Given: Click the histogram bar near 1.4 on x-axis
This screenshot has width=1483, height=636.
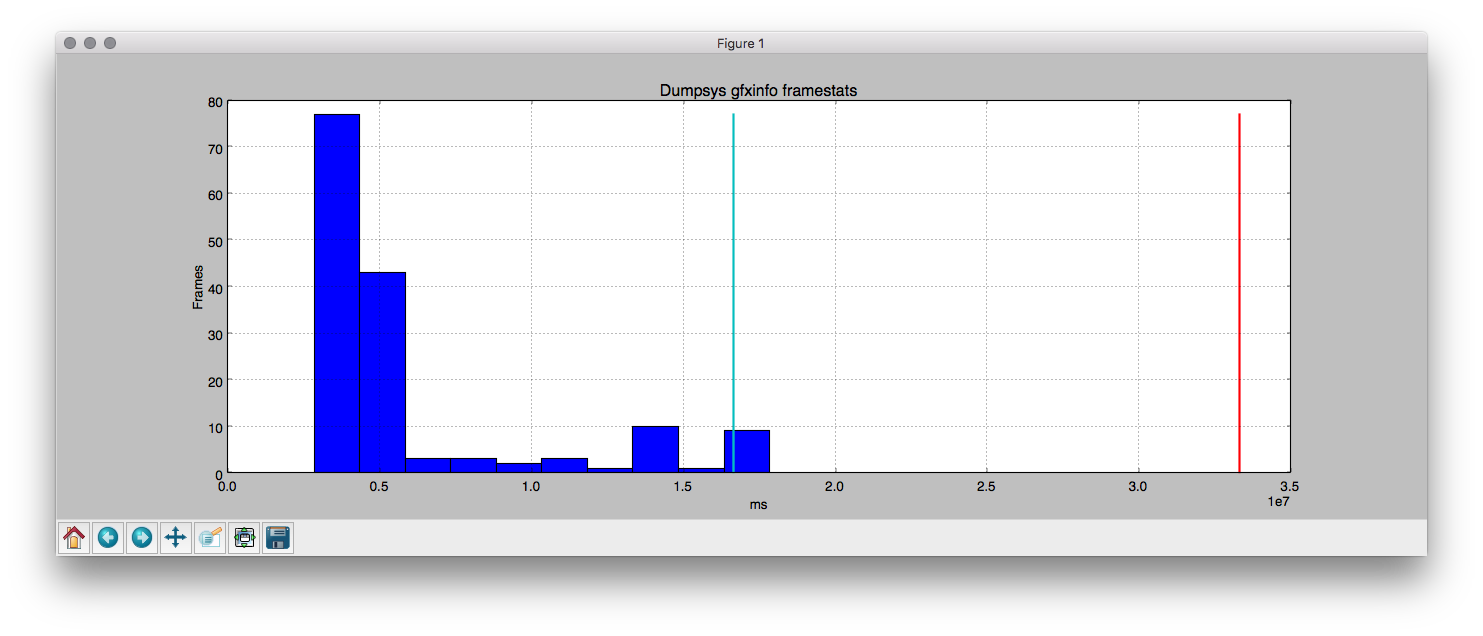Looking at the screenshot, I should (655, 449).
